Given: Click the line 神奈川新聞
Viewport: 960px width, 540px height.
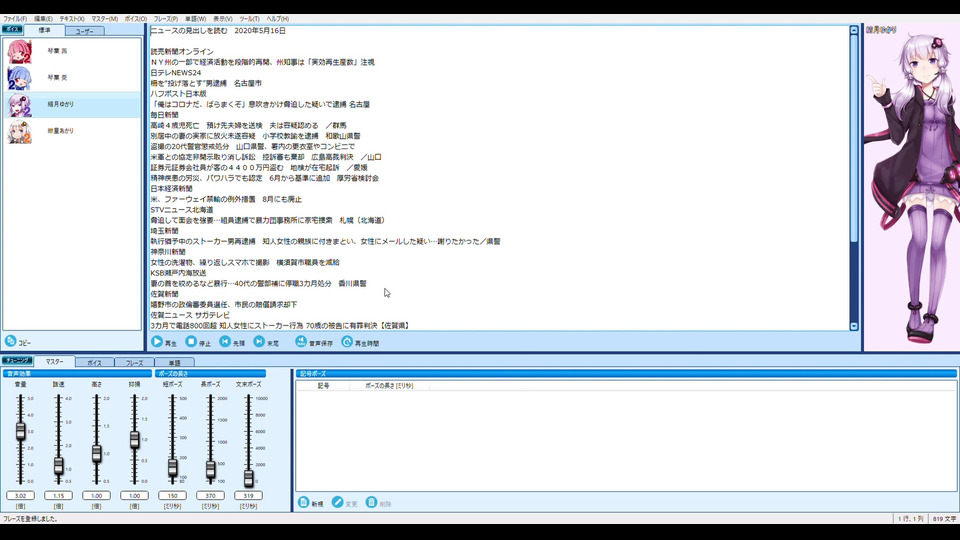Looking at the screenshot, I should tap(168, 252).
